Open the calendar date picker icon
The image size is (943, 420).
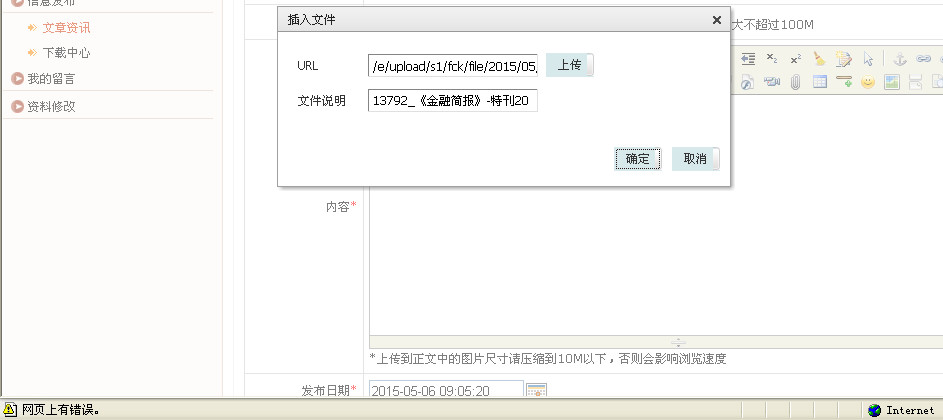click(536, 391)
